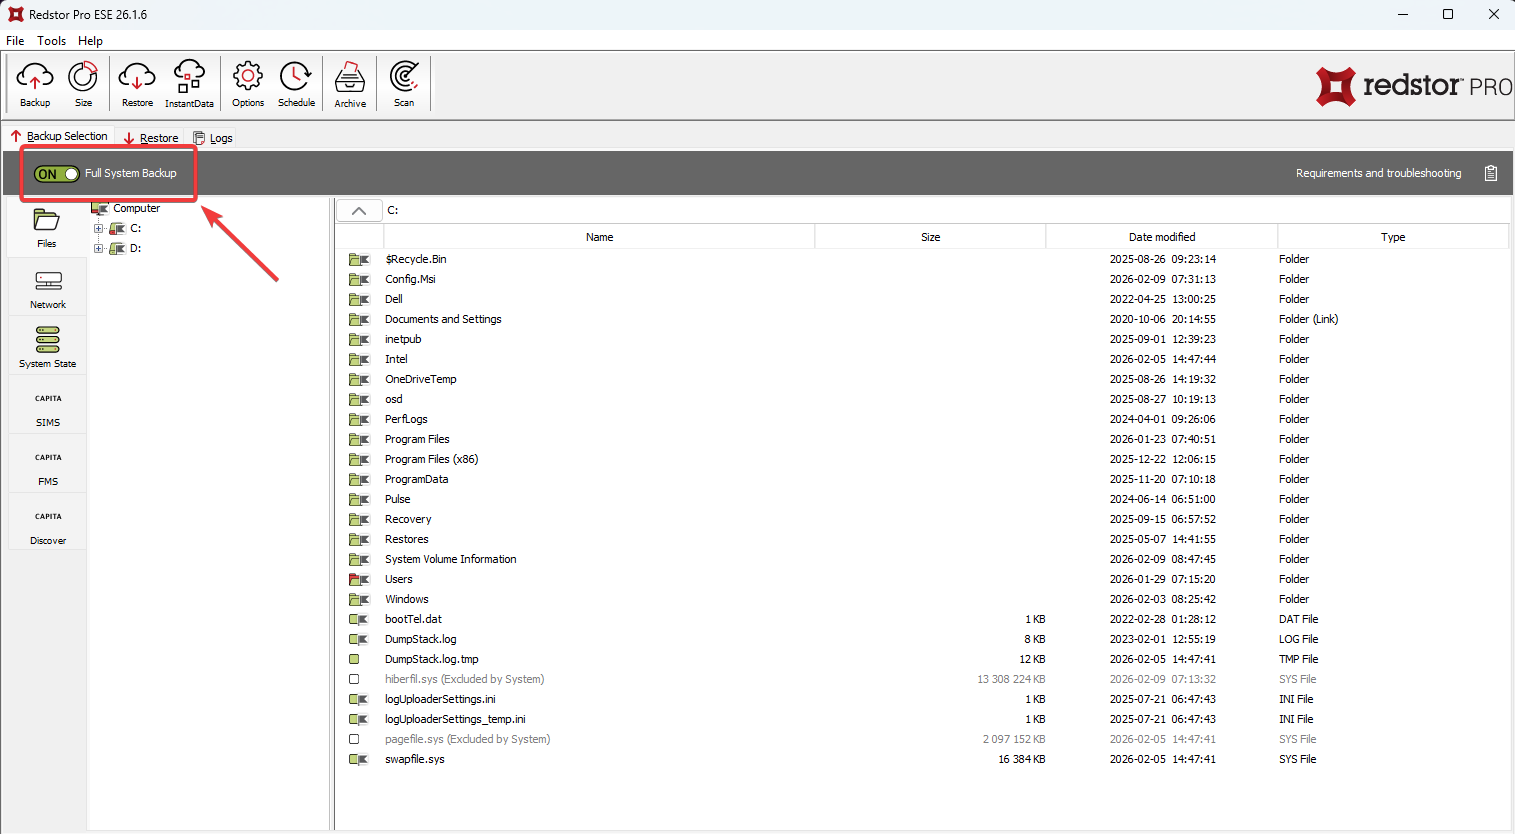
Task: Switch to the Logs tab
Action: [x=213, y=138]
